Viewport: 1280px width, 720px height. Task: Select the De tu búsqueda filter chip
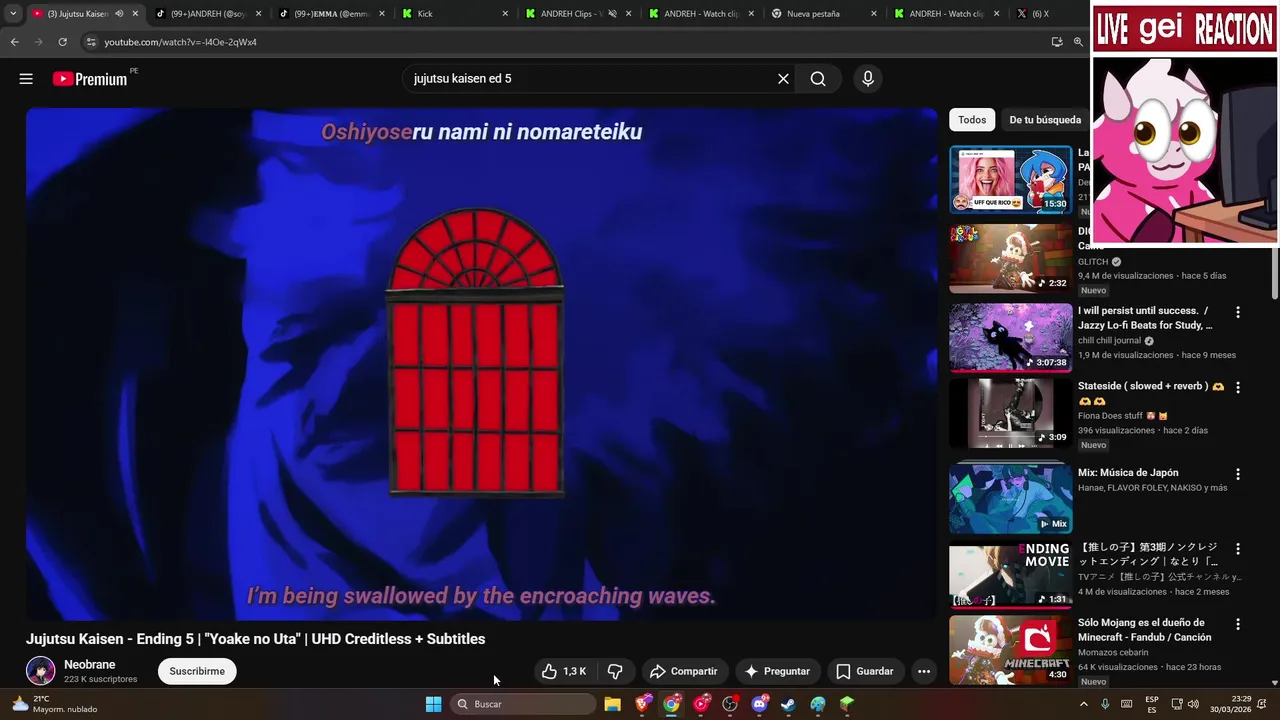pyautogui.click(x=1045, y=120)
